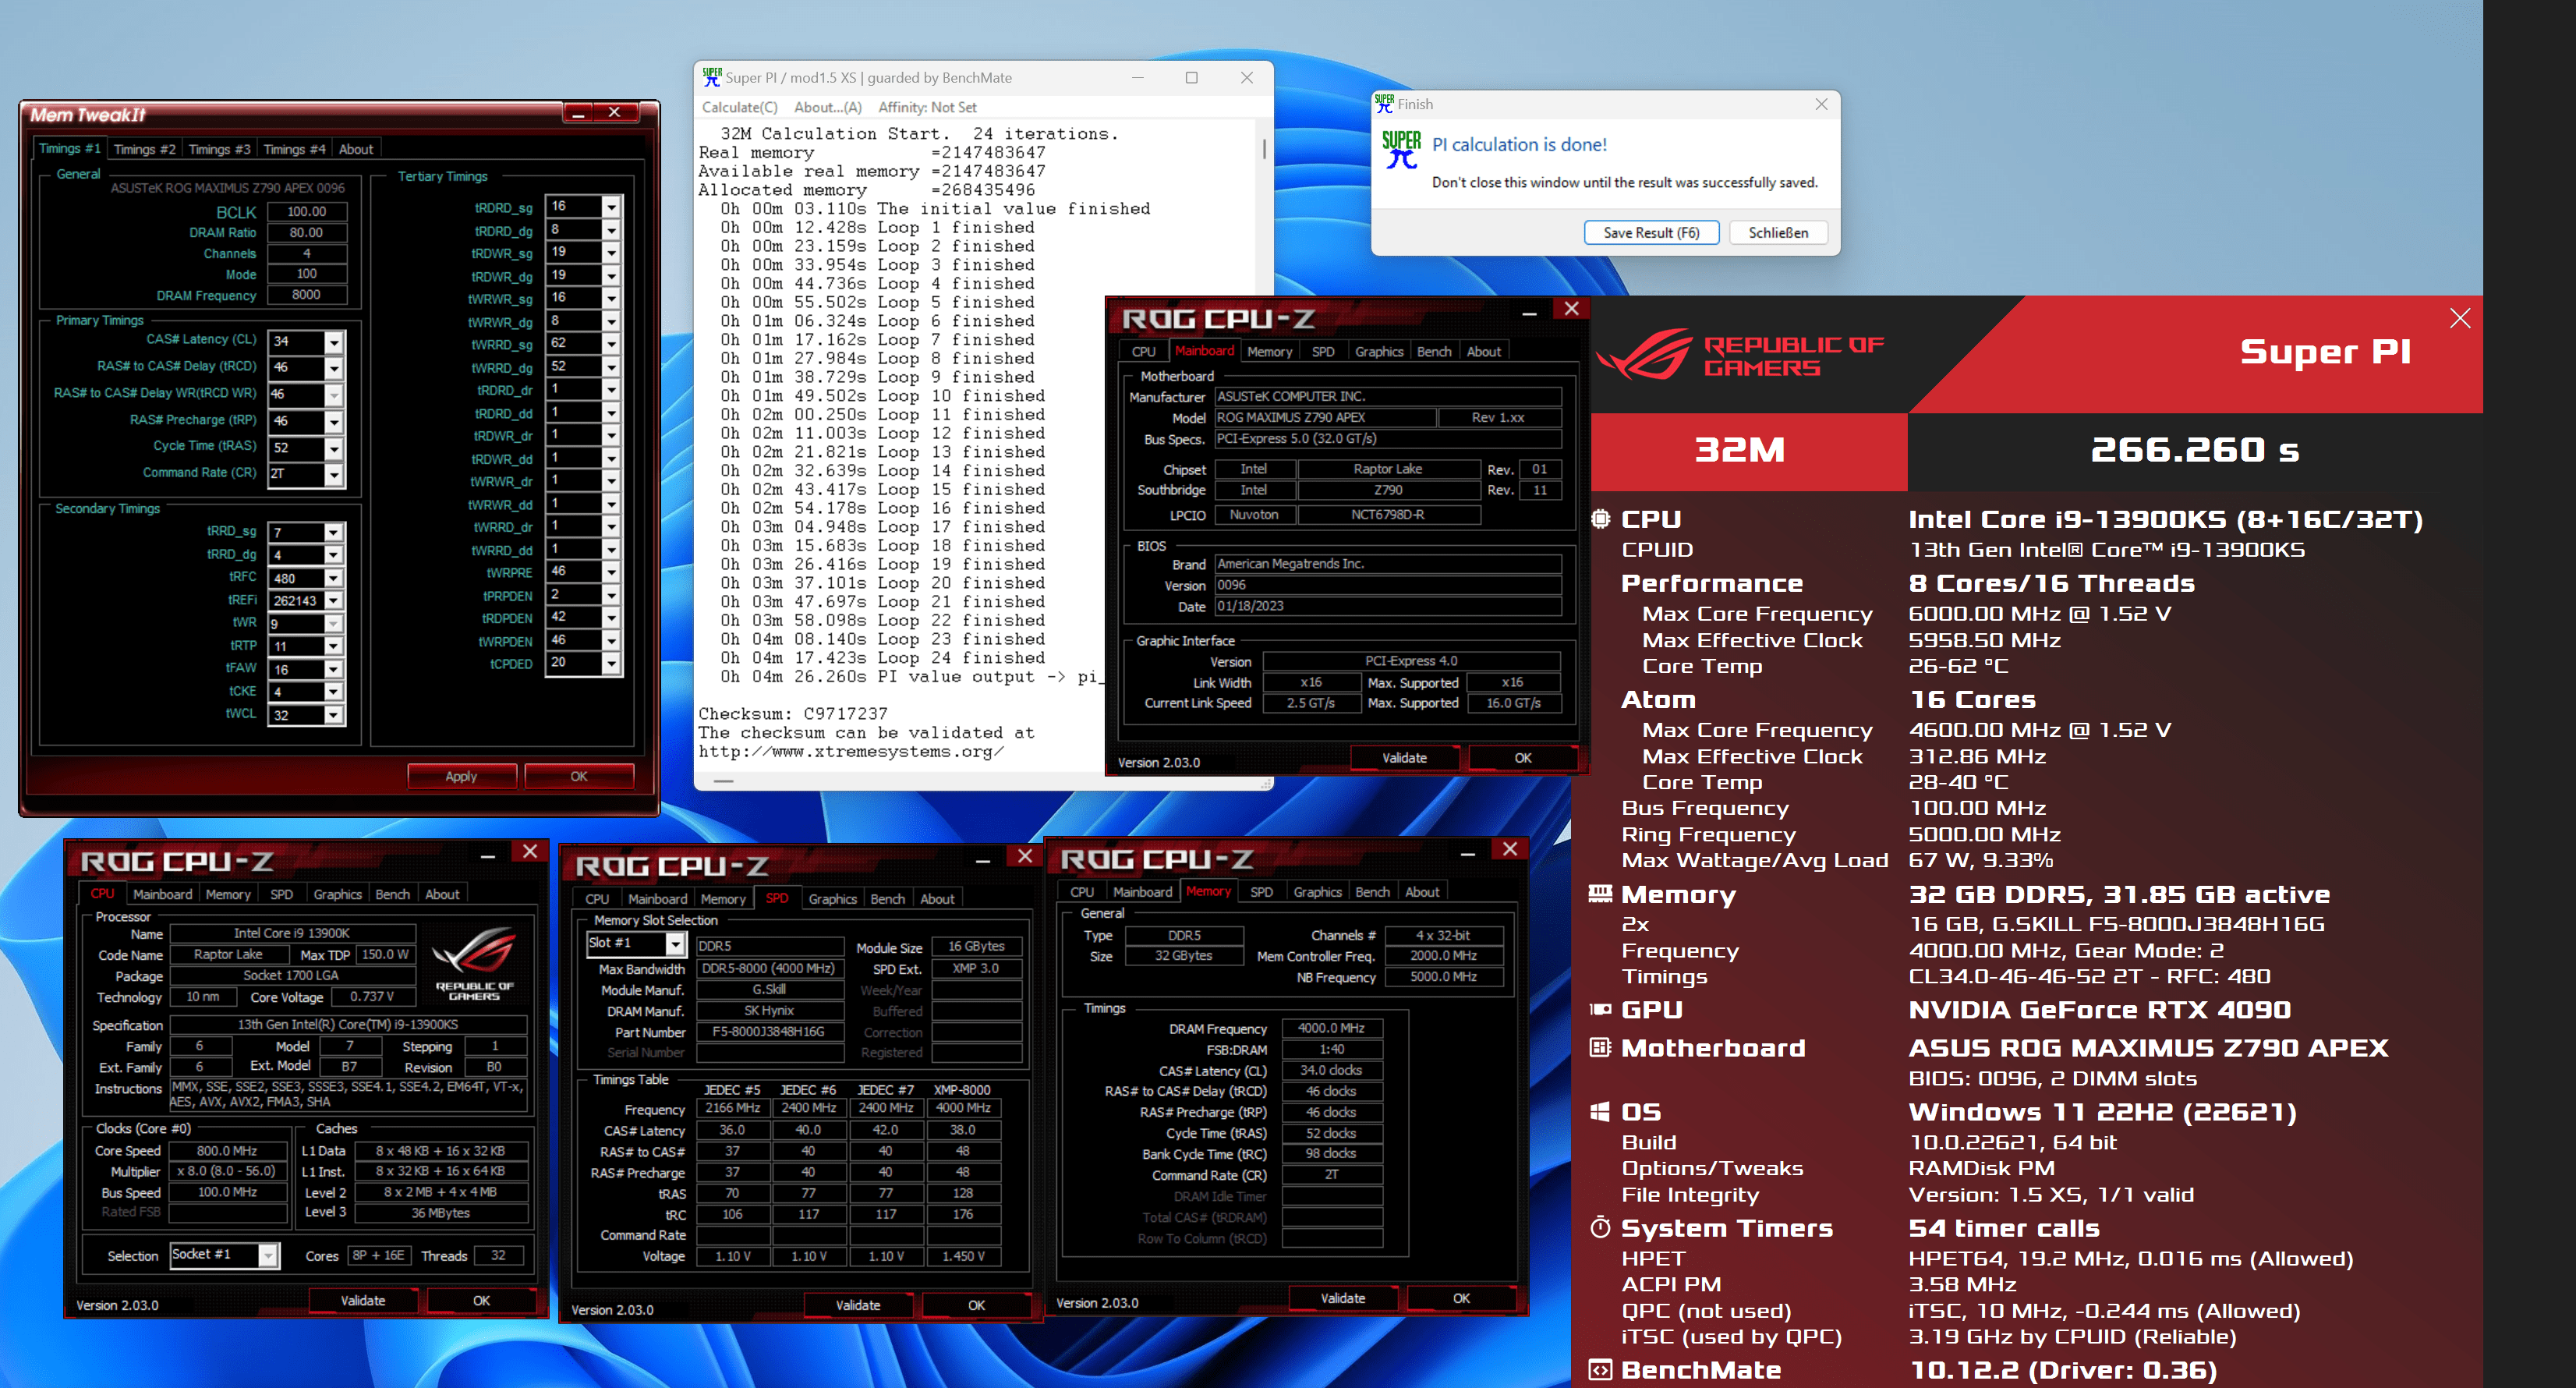Click Schließen button in Finish dialog
The image size is (2576, 1388).
[x=1778, y=233]
